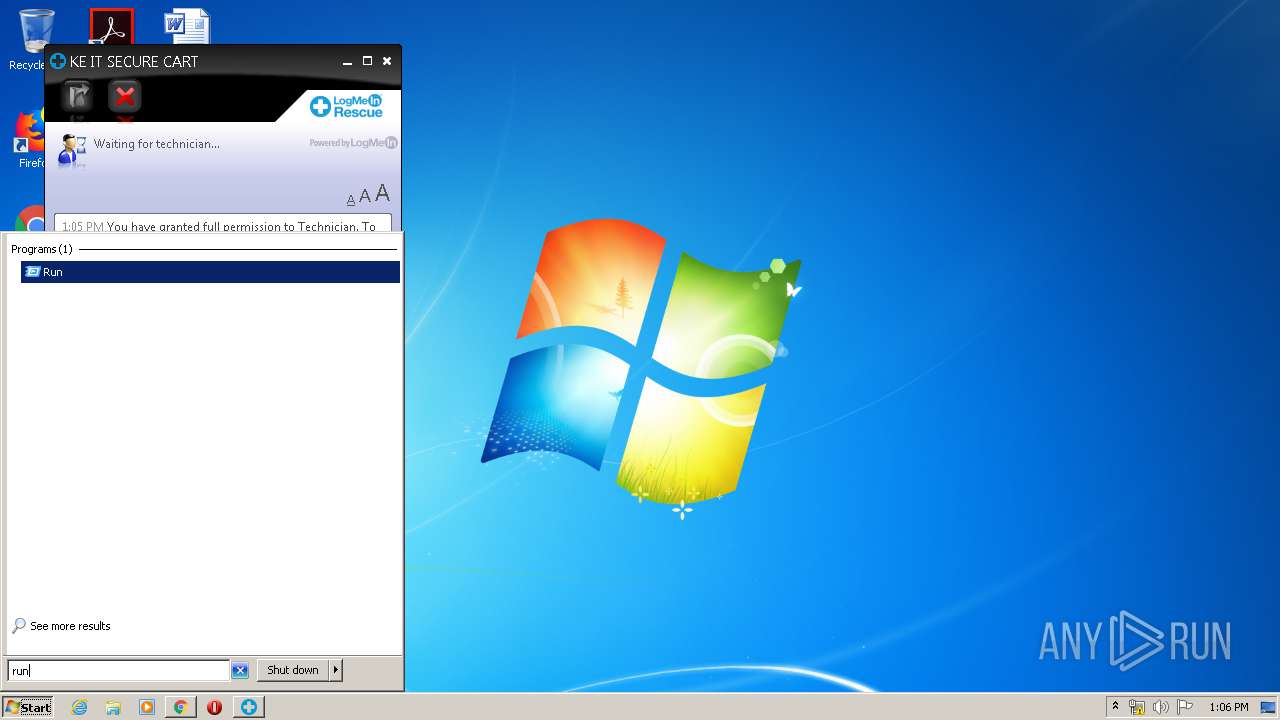
Task: Click the technician avatar icon
Action: [x=72, y=149]
